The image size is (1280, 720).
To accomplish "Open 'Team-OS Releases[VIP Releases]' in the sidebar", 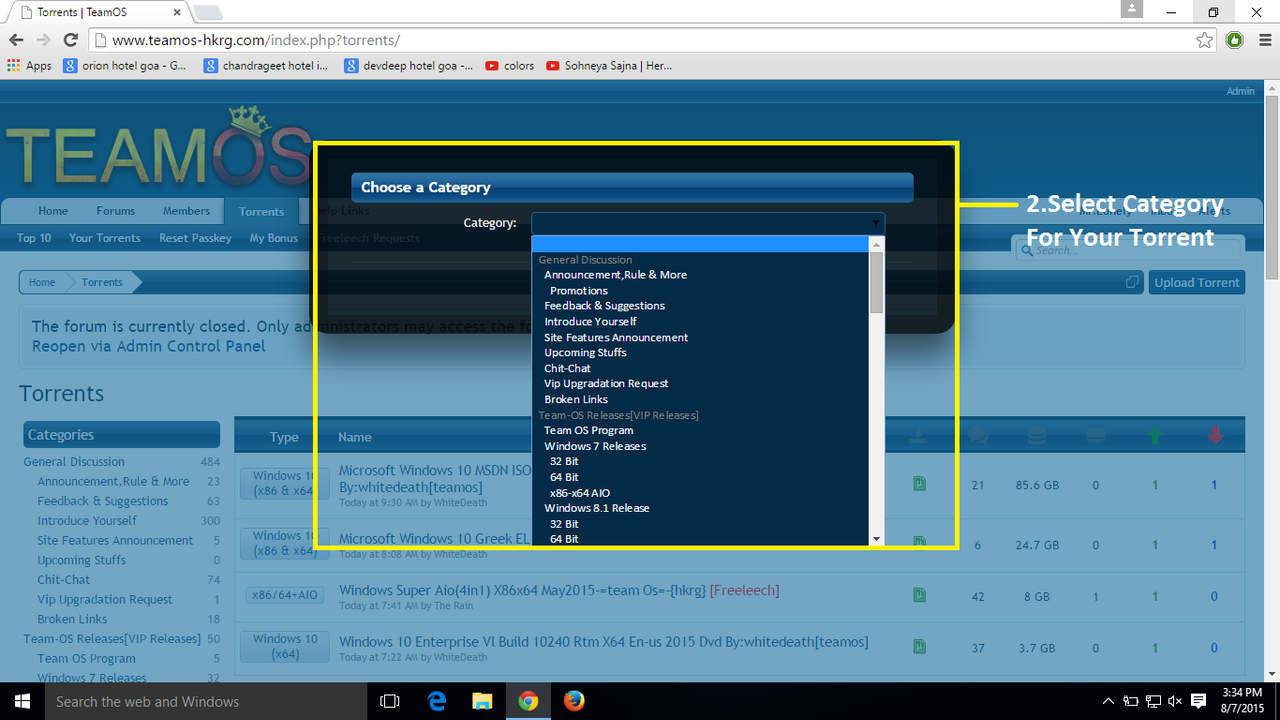I will tap(112, 638).
